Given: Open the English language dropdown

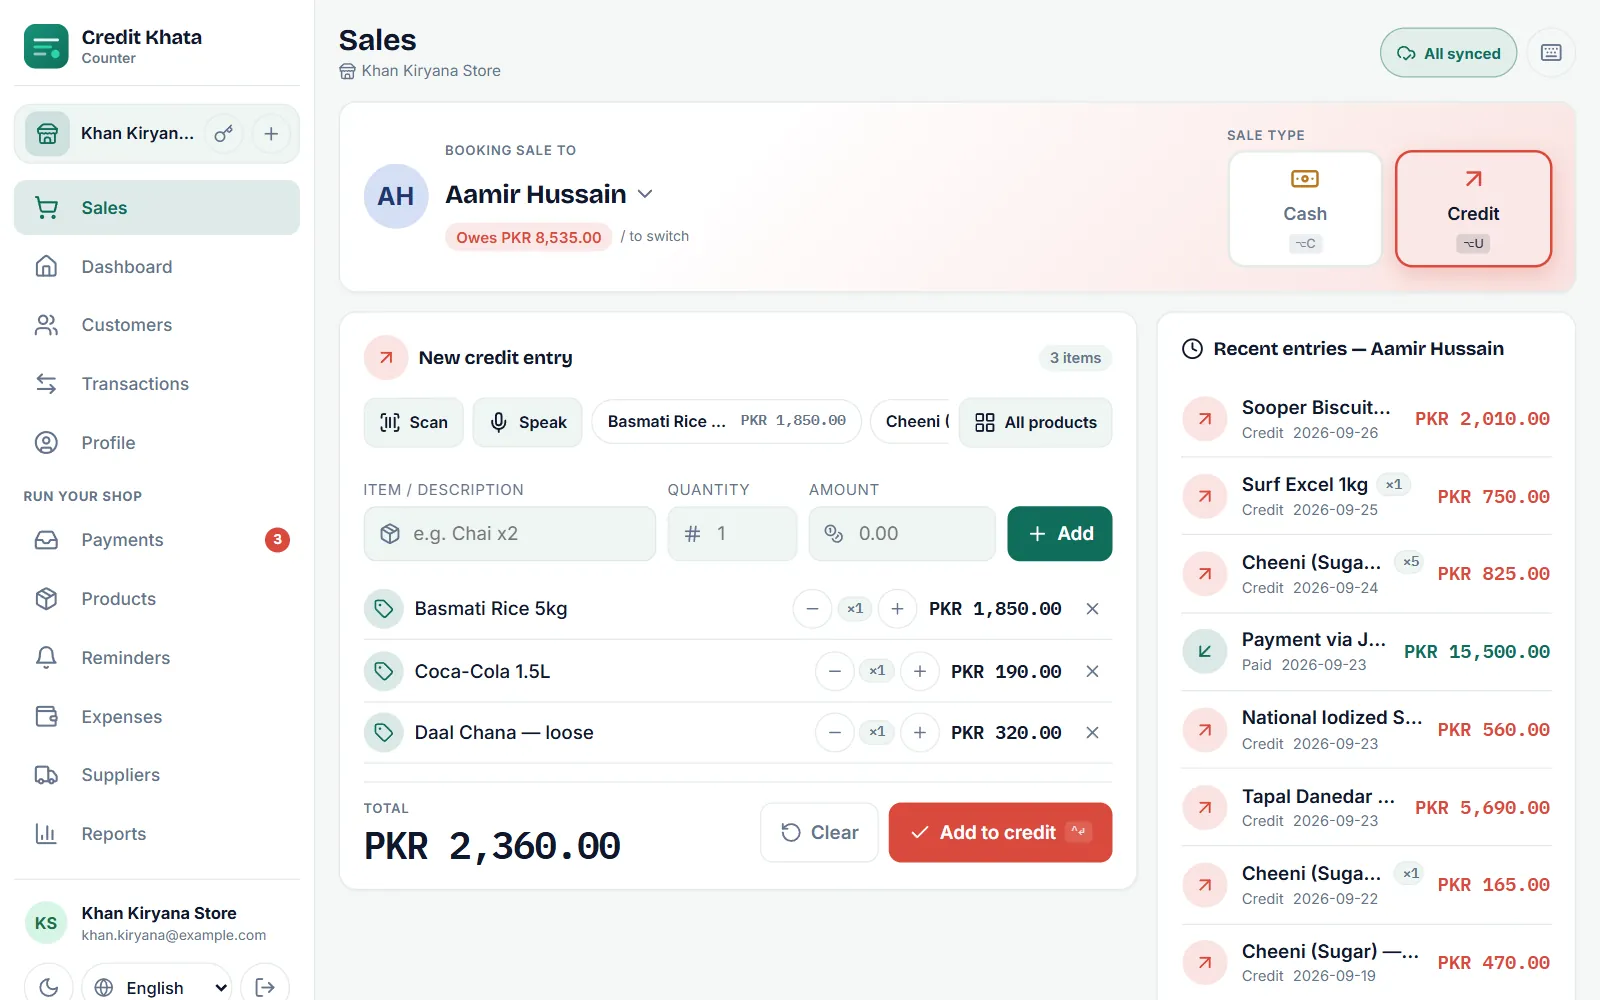Looking at the screenshot, I should [157, 987].
